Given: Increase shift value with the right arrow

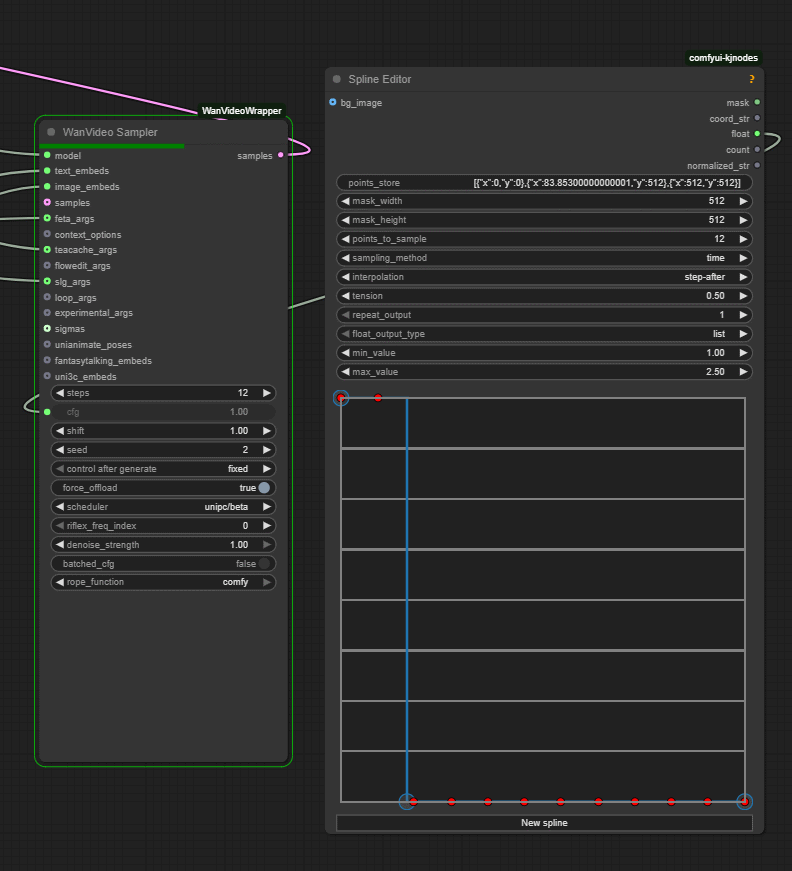Looking at the screenshot, I should click(x=267, y=431).
